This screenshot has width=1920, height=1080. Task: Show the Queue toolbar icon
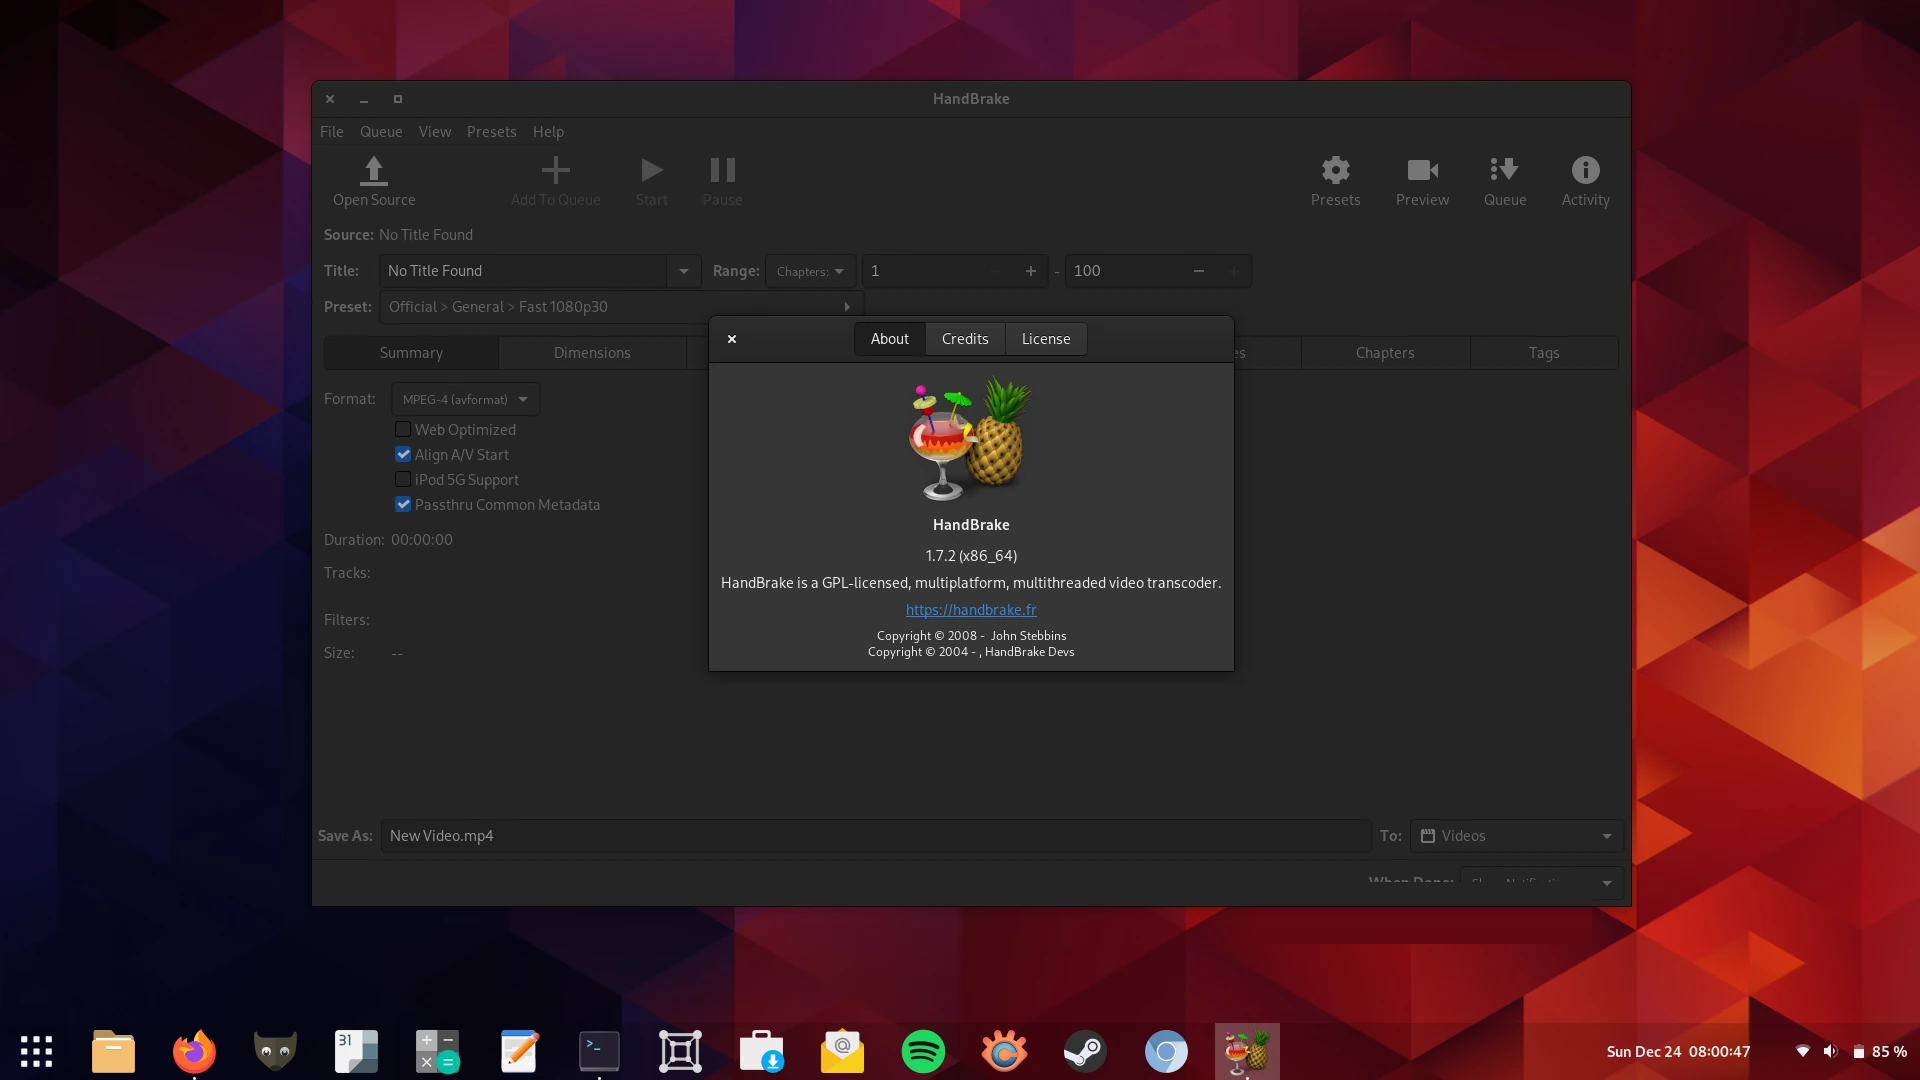[x=1504, y=170]
